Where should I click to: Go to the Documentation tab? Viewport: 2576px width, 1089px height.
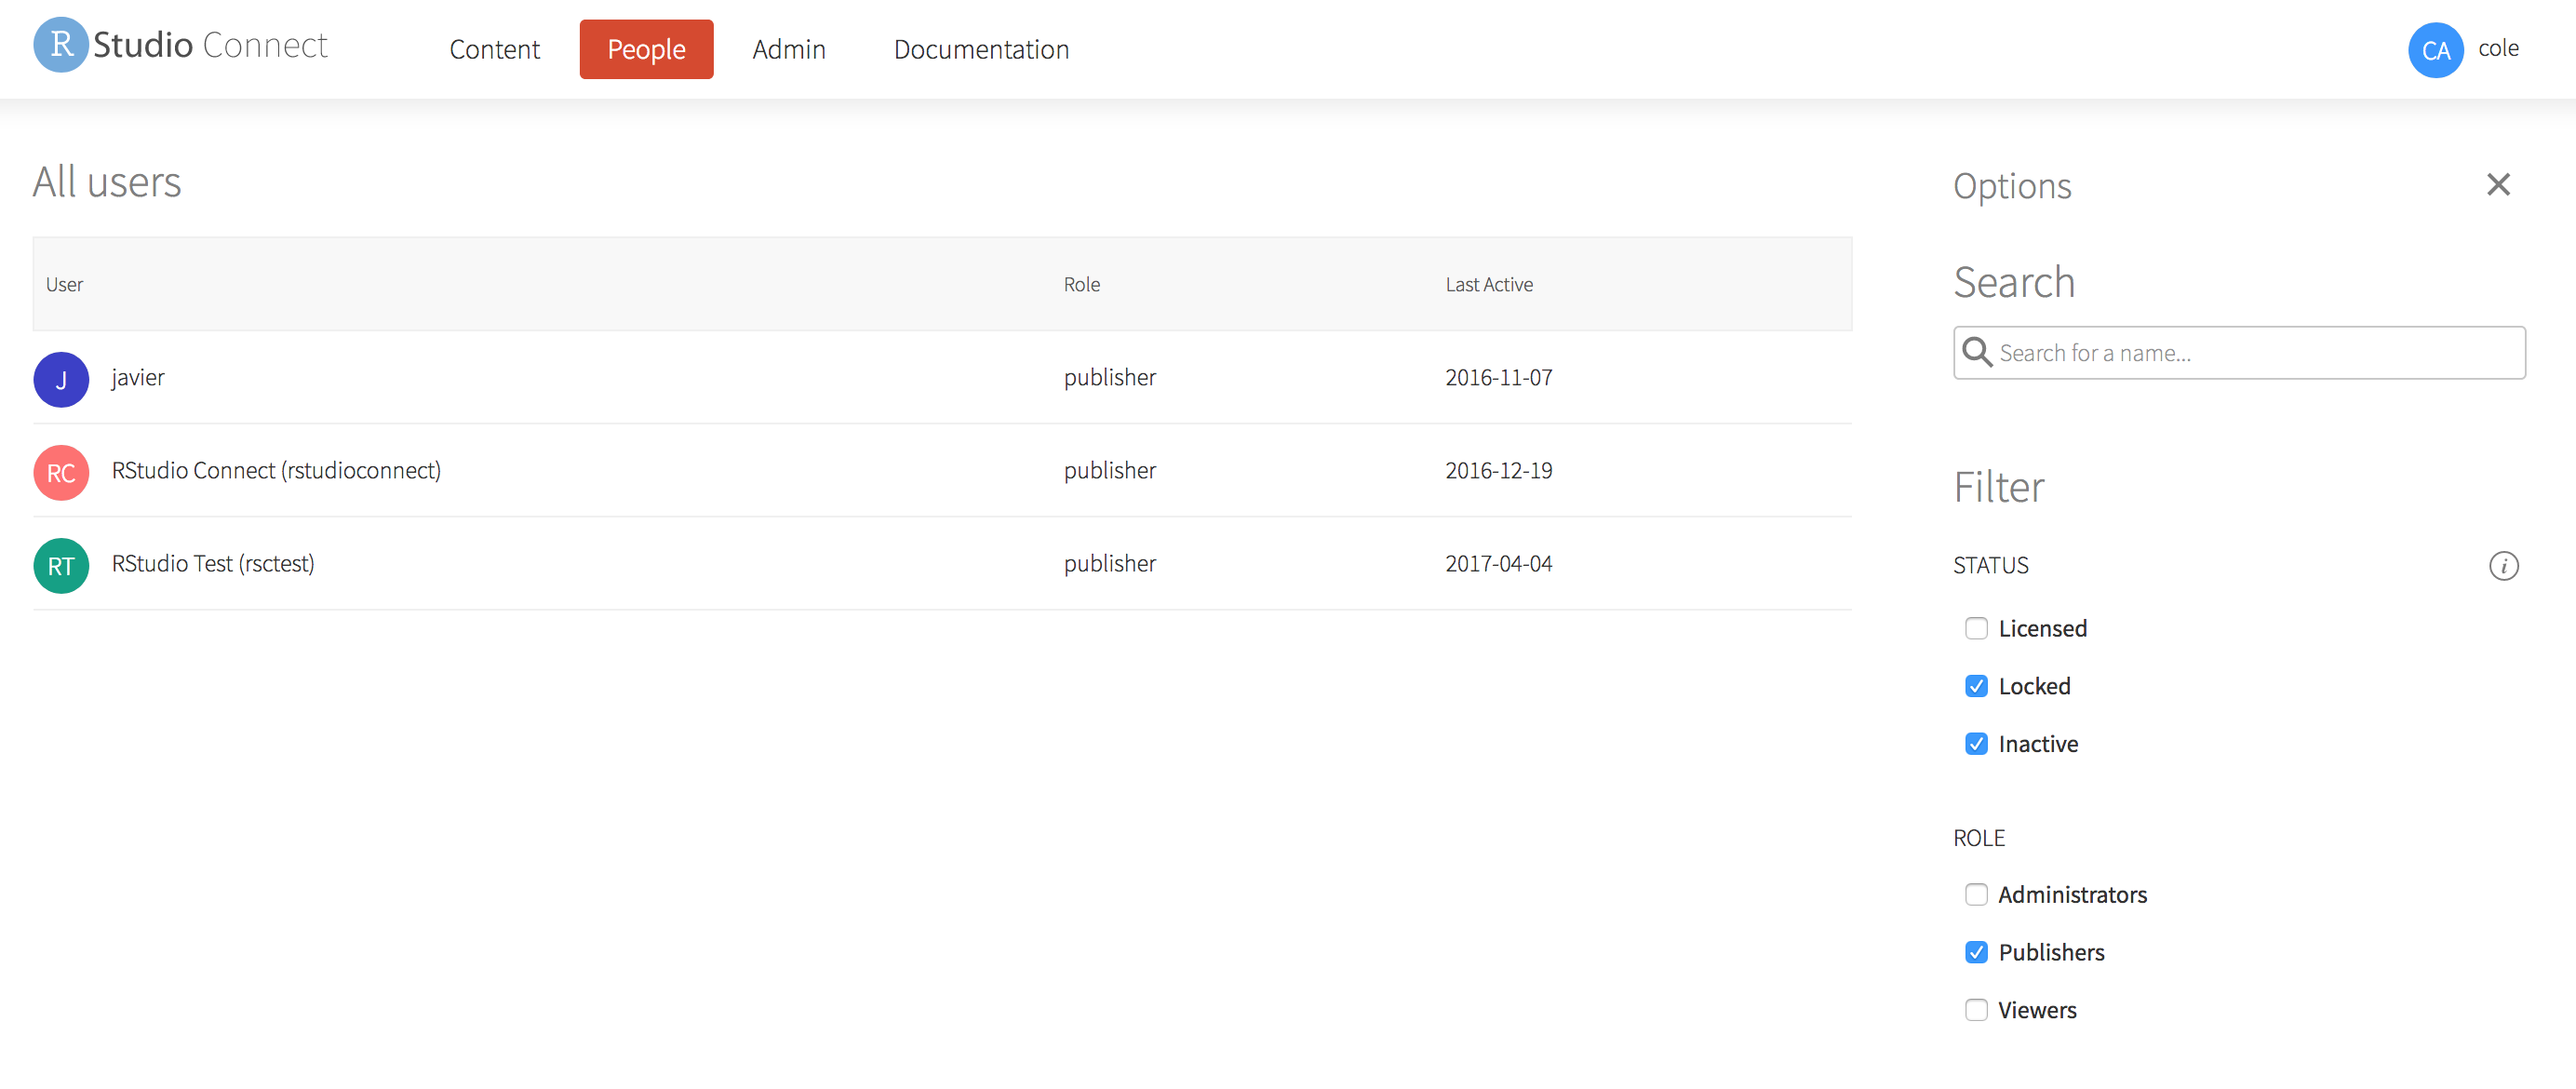(x=981, y=49)
